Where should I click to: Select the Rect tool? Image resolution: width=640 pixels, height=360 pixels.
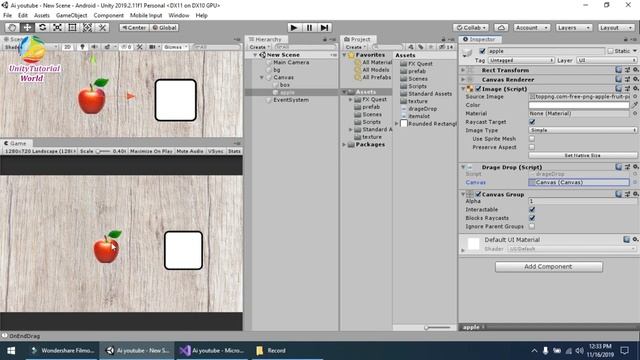(72, 27)
